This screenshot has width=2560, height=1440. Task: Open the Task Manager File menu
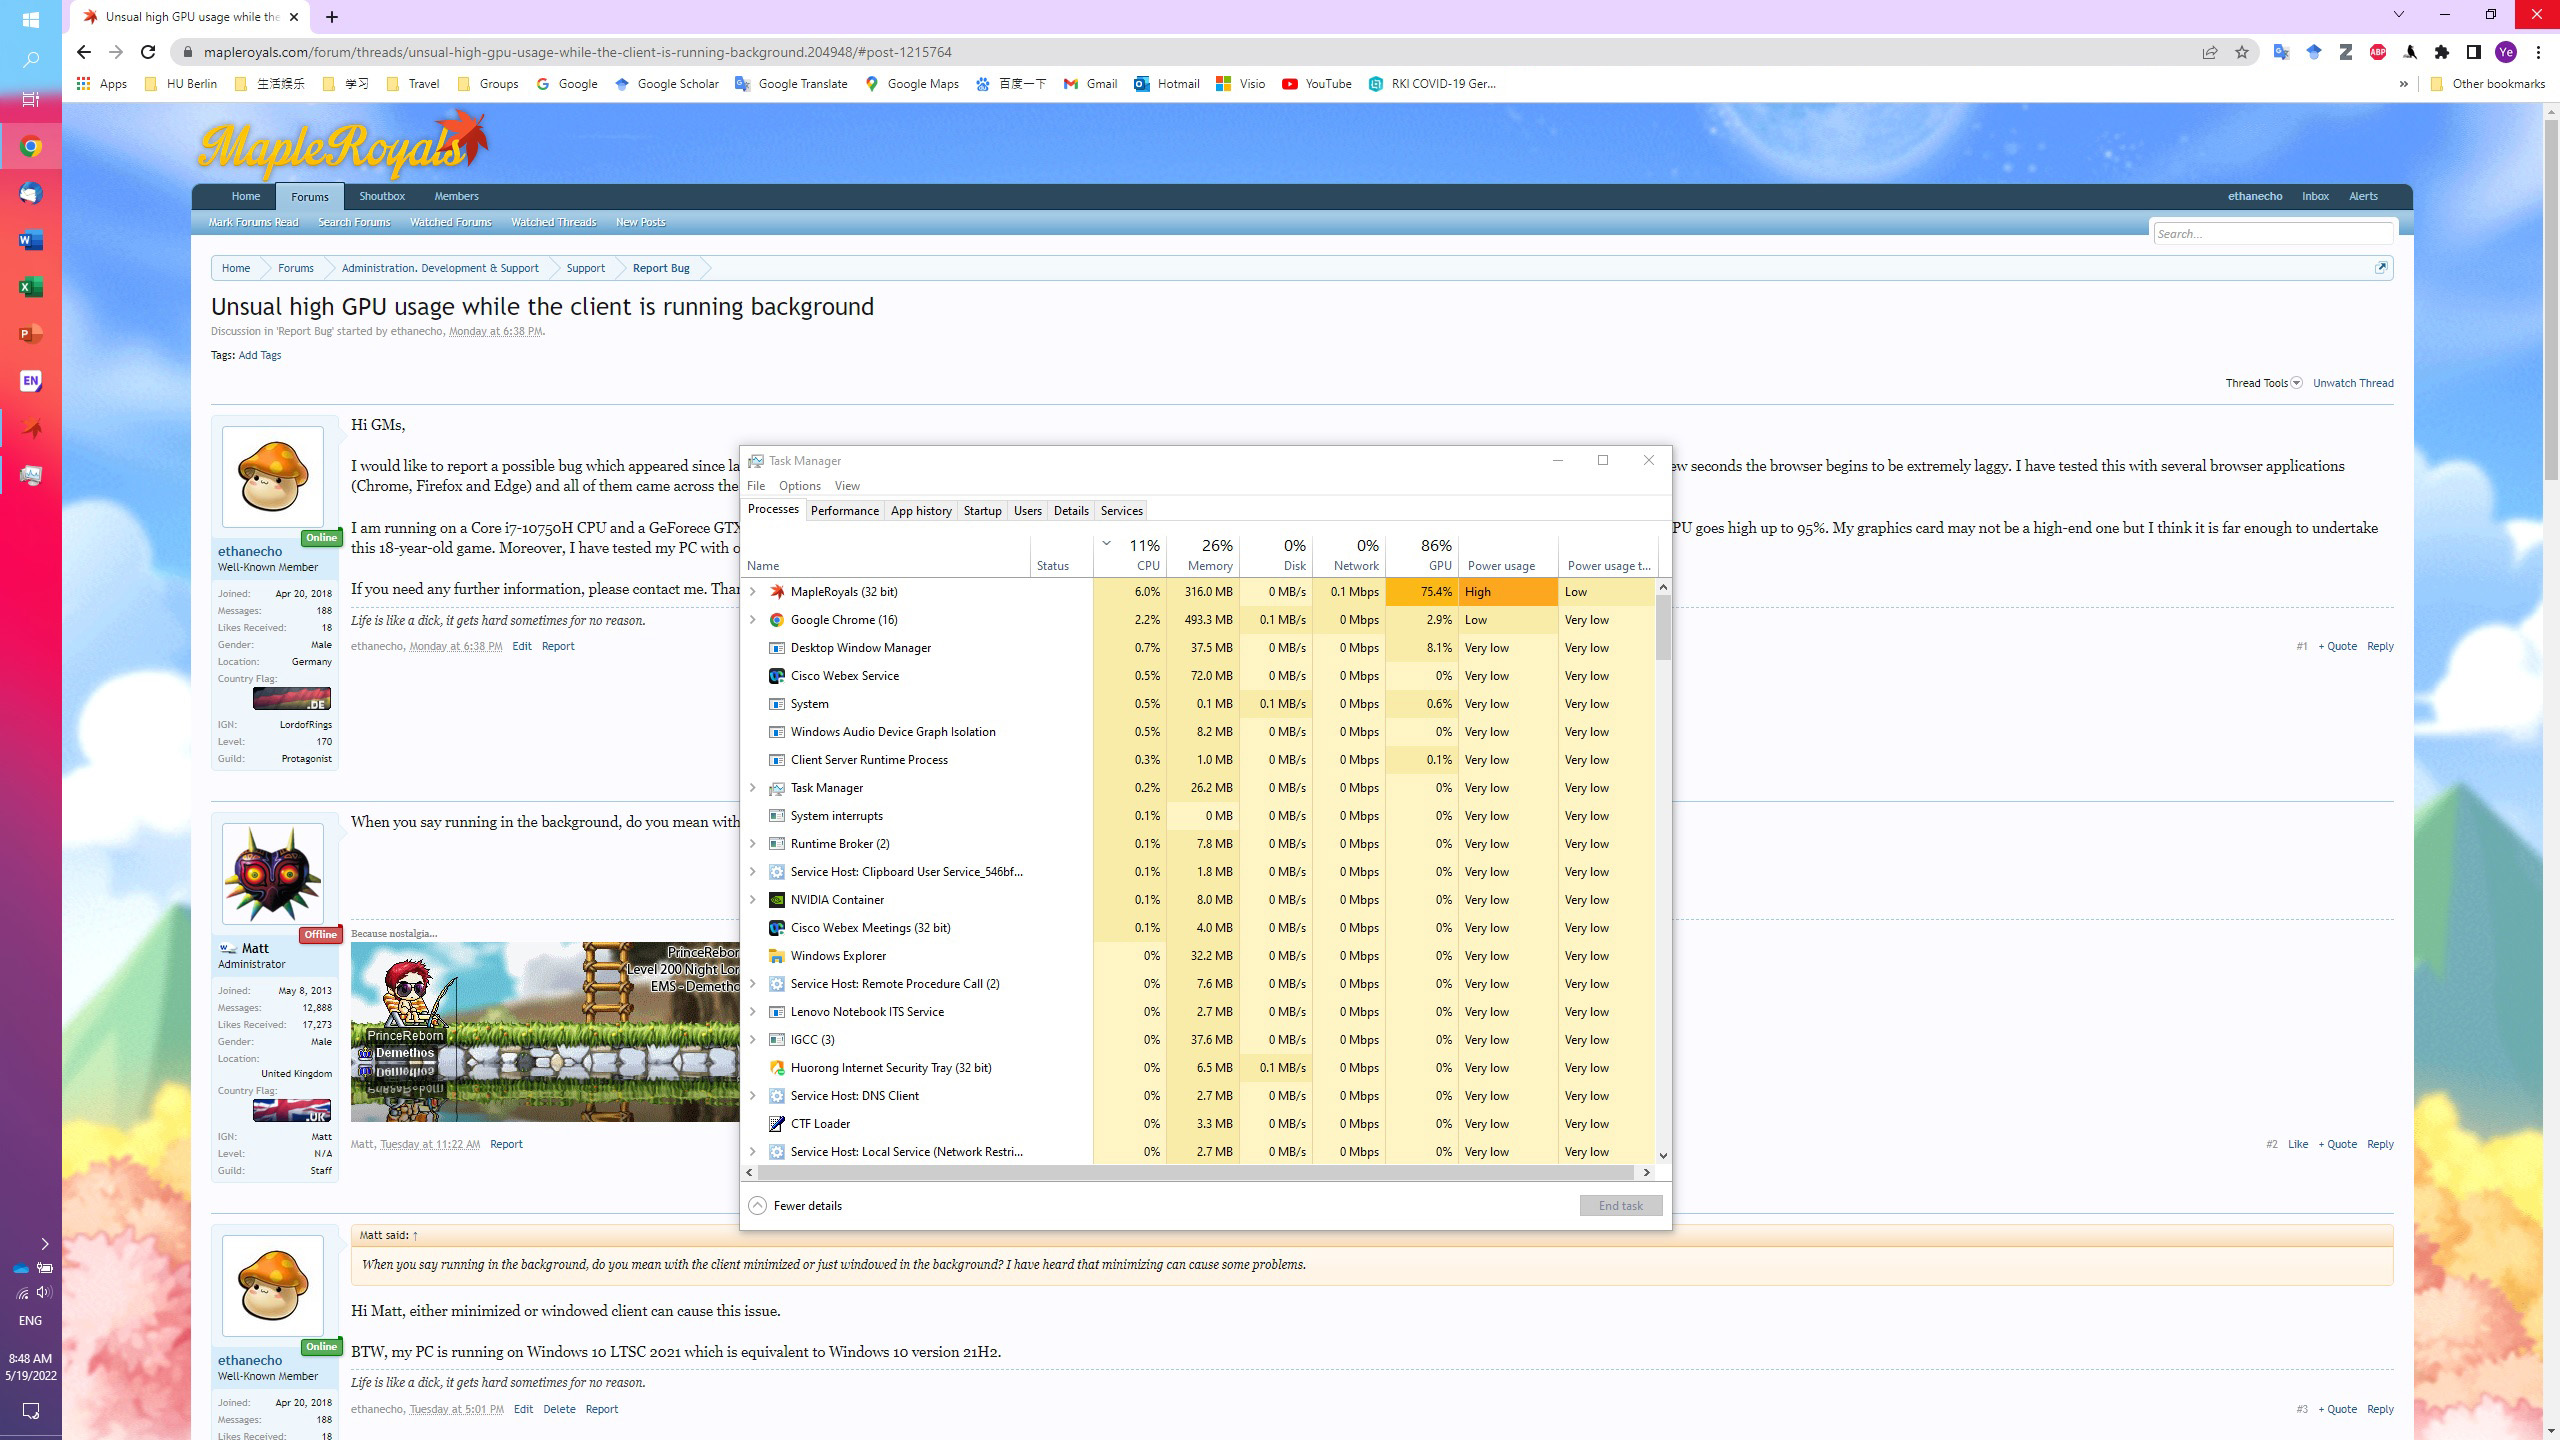[756, 486]
